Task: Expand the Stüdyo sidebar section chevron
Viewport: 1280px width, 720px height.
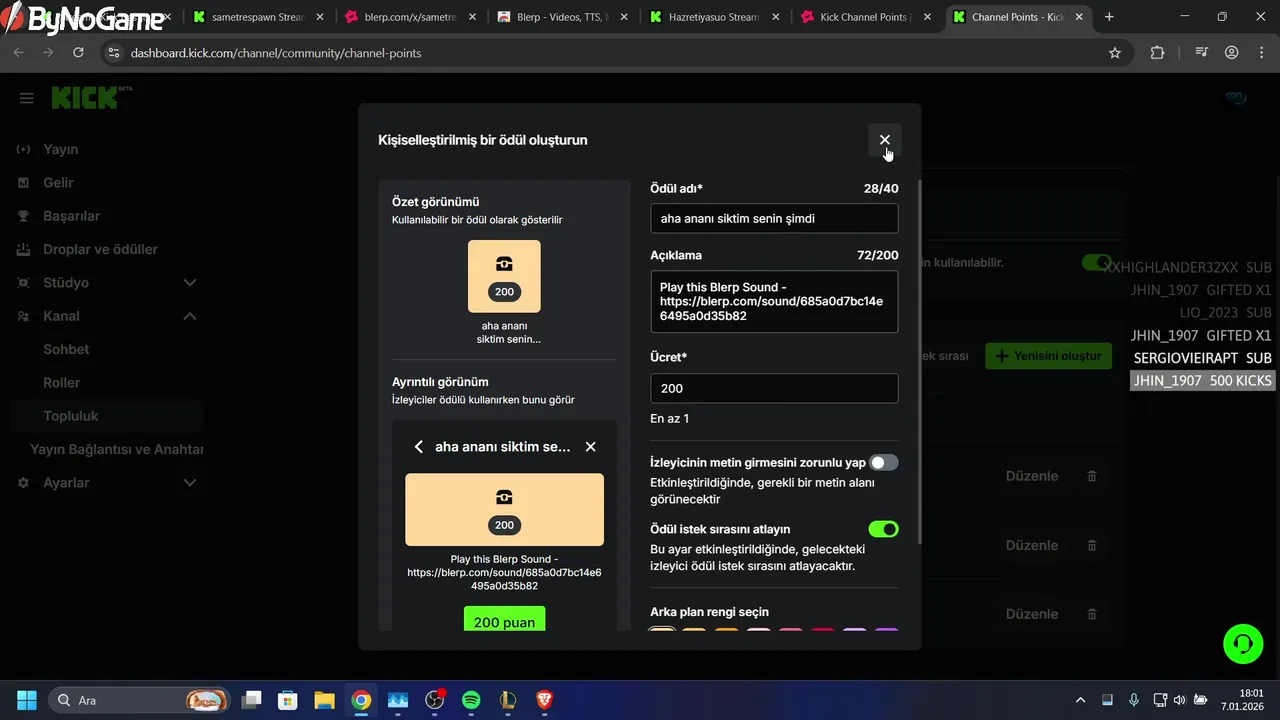Action: point(190,283)
